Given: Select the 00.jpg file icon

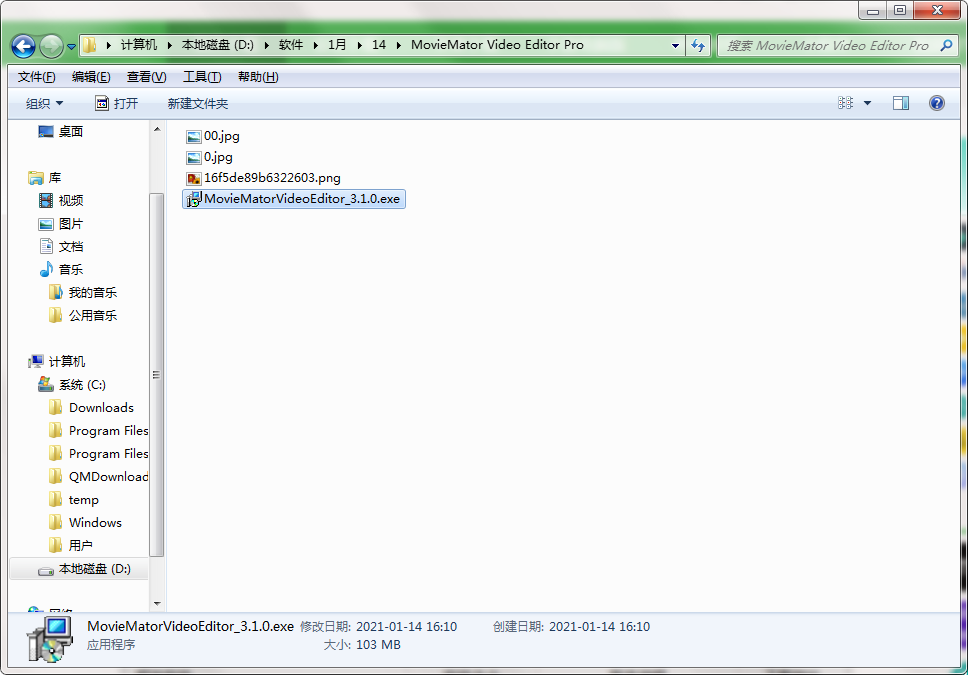Looking at the screenshot, I should tap(194, 136).
